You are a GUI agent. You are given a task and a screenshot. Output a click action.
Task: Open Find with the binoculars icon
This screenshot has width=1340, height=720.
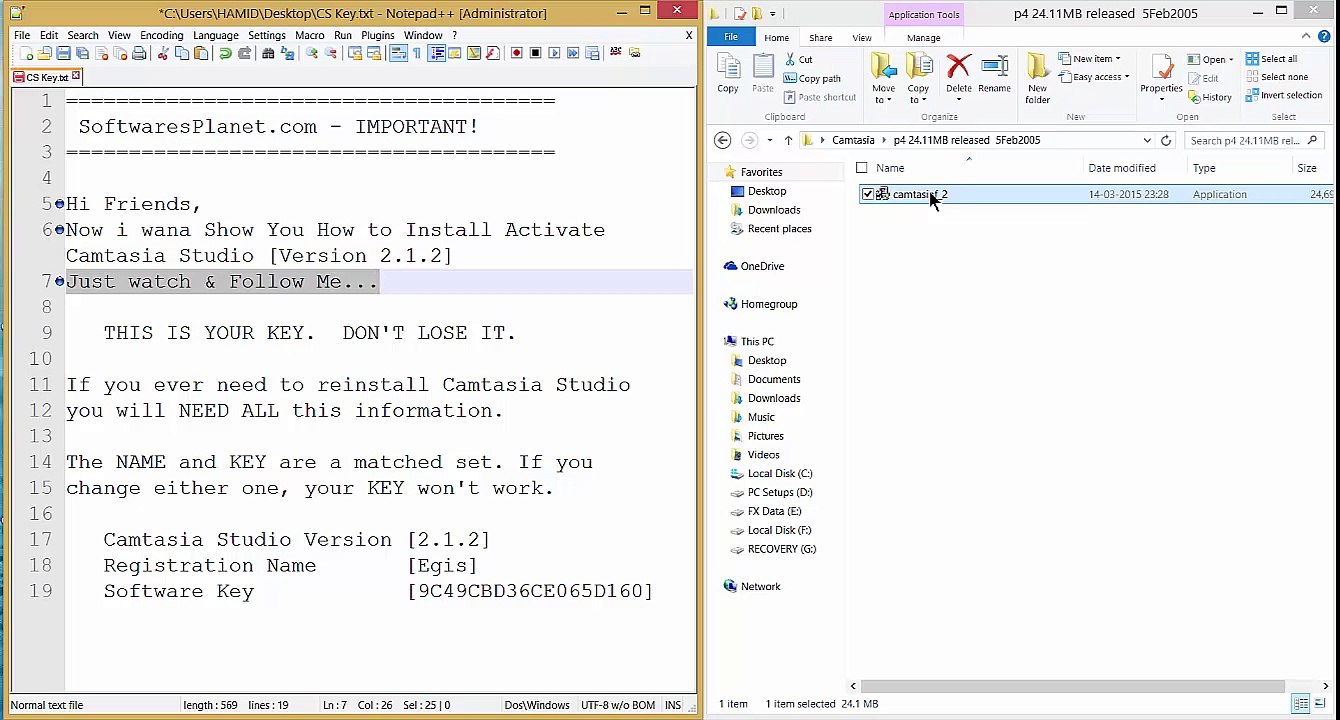268,53
